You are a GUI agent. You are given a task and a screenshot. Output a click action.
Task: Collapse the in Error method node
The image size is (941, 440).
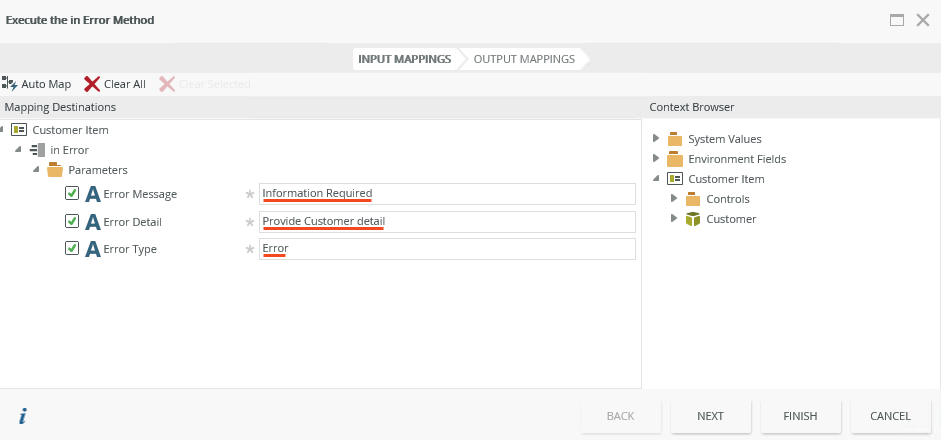[20, 150]
